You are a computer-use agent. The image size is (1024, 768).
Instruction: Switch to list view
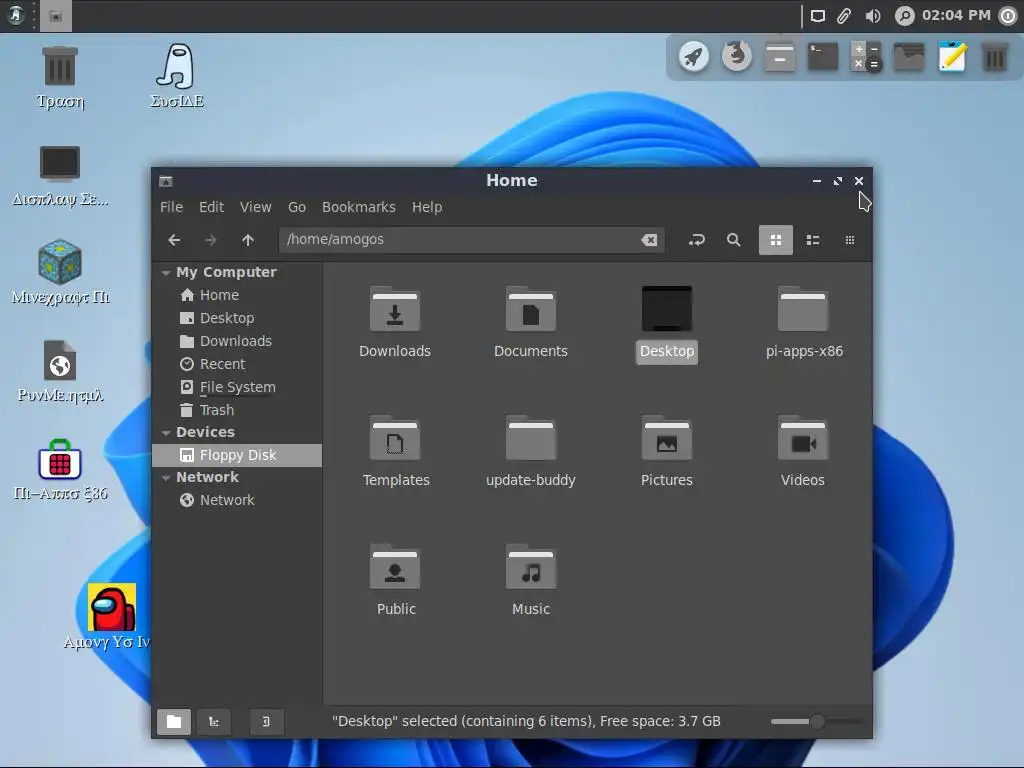tap(812, 240)
